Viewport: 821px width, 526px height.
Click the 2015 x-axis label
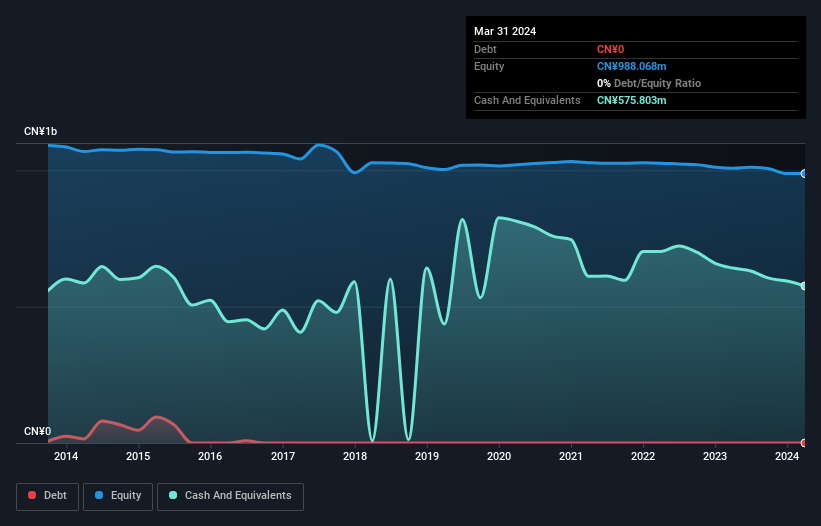tap(138, 456)
